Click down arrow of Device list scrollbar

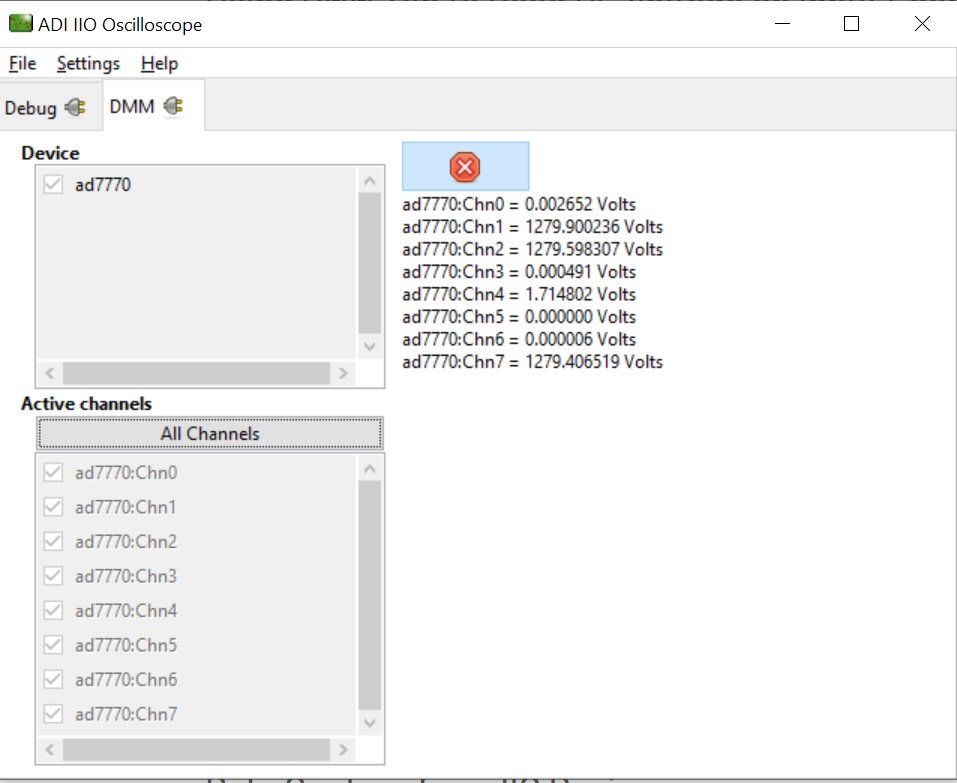pos(369,347)
